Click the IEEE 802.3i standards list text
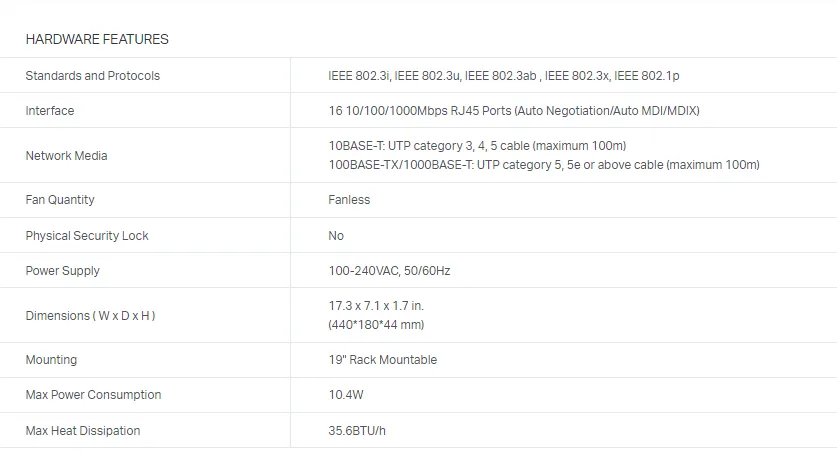 pos(504,76)
